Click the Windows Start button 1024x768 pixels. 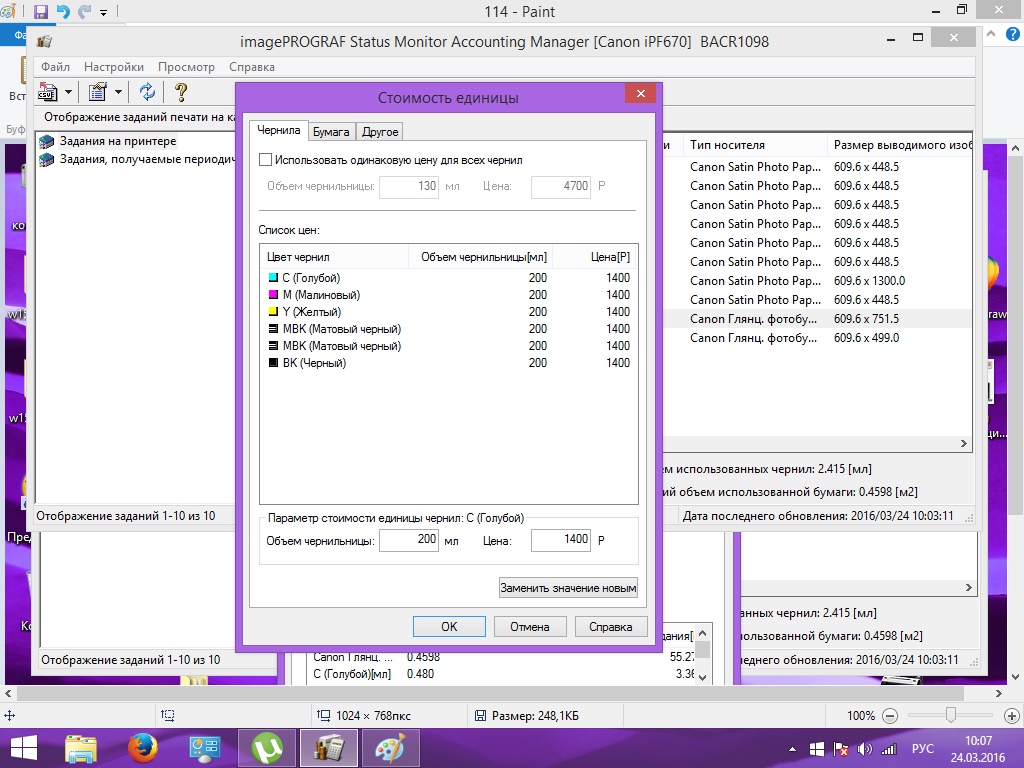pyautogui.click(x=24, y=748)
